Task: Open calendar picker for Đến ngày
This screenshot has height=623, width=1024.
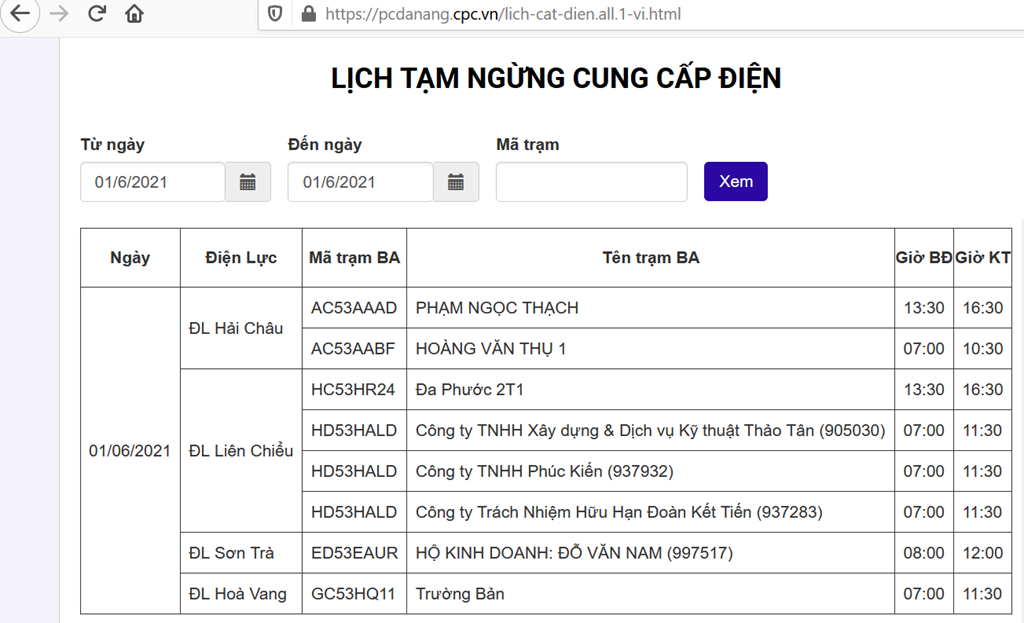Action: 456,182
